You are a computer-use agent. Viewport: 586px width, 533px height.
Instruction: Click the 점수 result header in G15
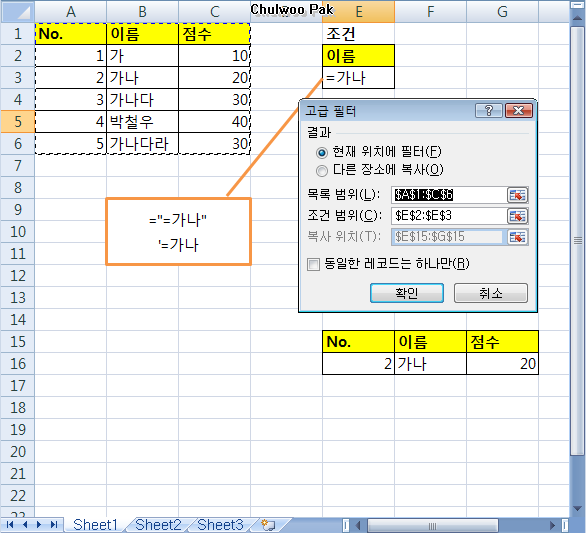coord(502,342)
